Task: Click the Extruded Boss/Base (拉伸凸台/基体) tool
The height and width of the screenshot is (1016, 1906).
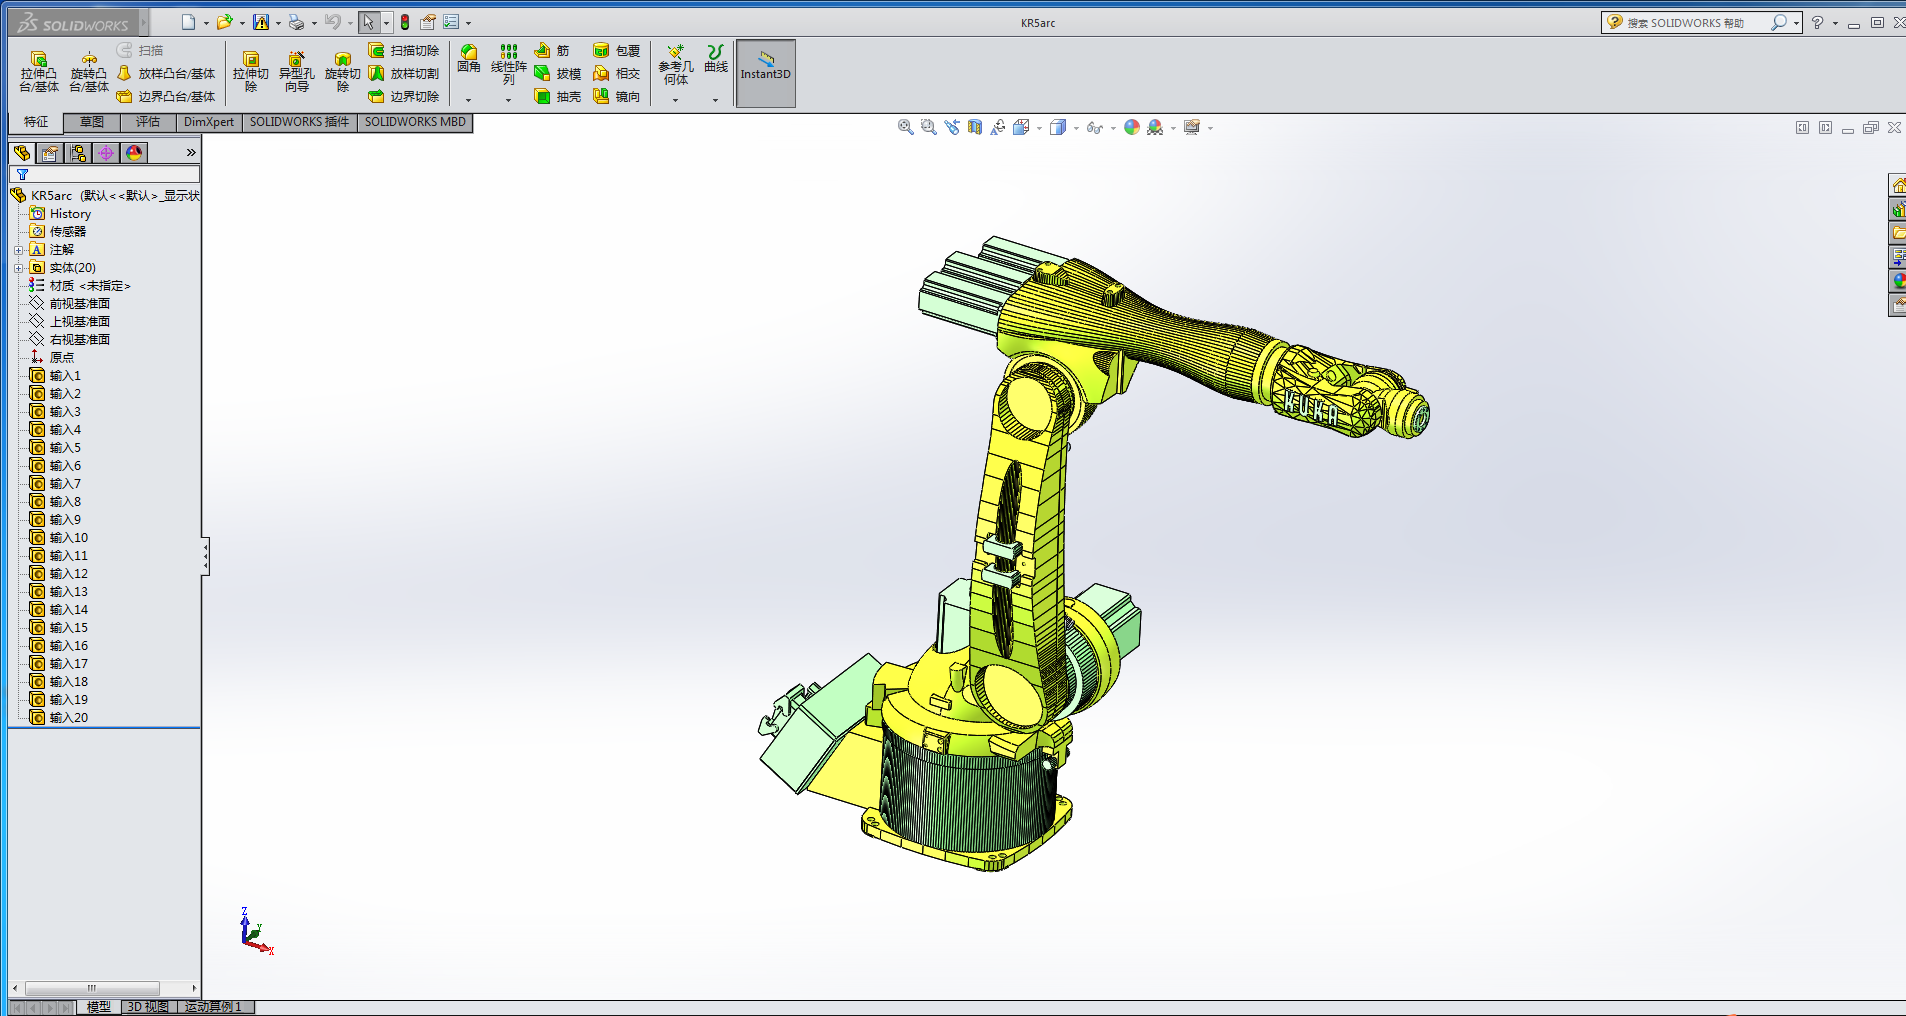Action: click(39, 72)
